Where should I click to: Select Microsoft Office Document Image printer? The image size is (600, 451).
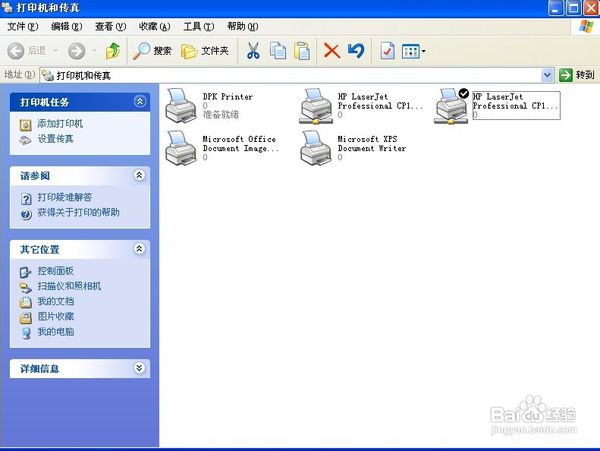point(181,148)
